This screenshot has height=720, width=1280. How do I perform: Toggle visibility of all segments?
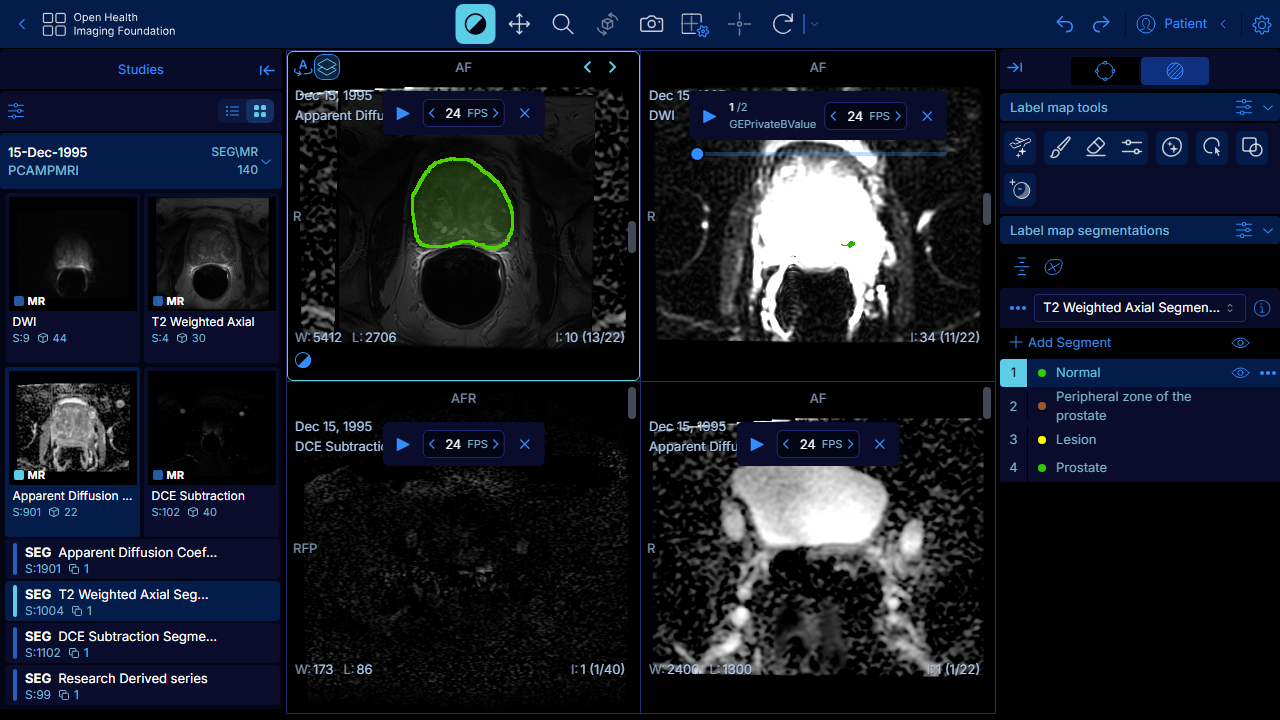tap(1240, 342)
